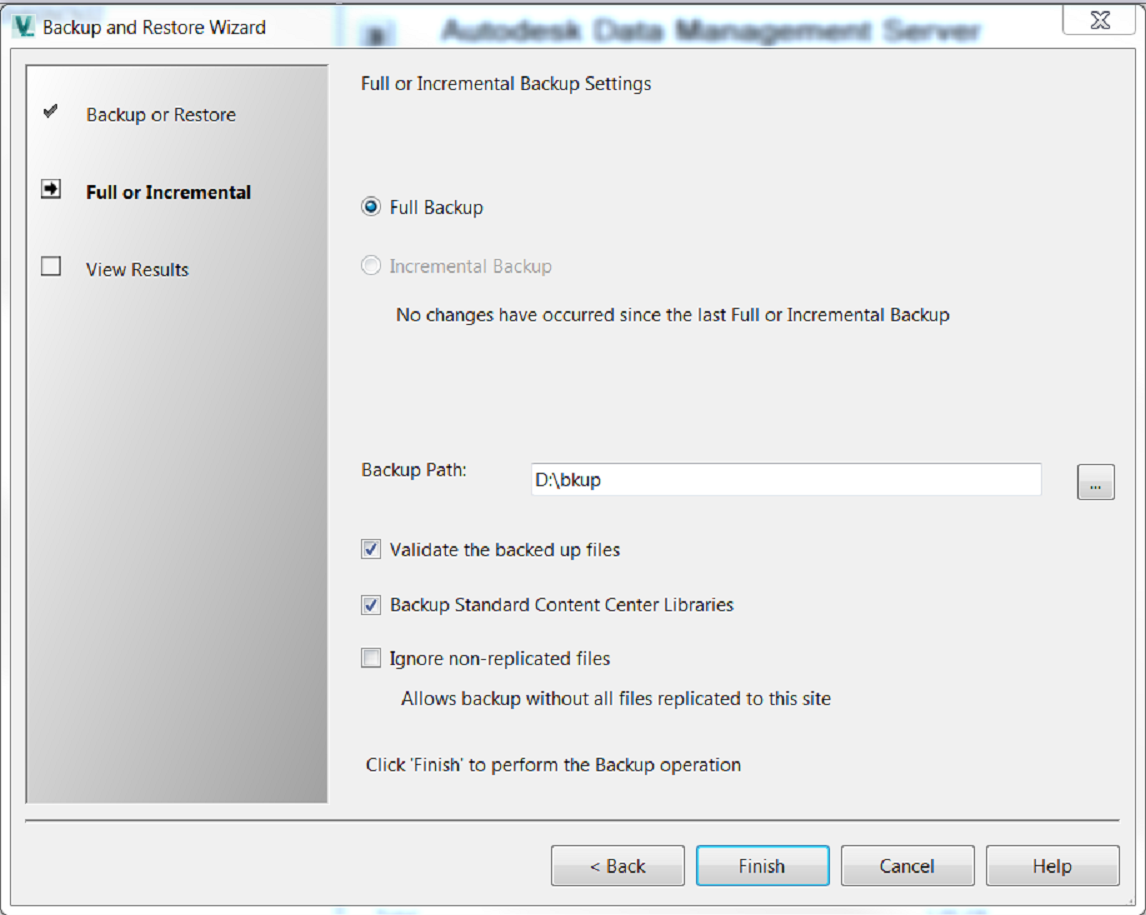Cancel the Backup and Restore Wizard
The height and width of the screenshot is (915, 1146).
(x=907, y=865)
